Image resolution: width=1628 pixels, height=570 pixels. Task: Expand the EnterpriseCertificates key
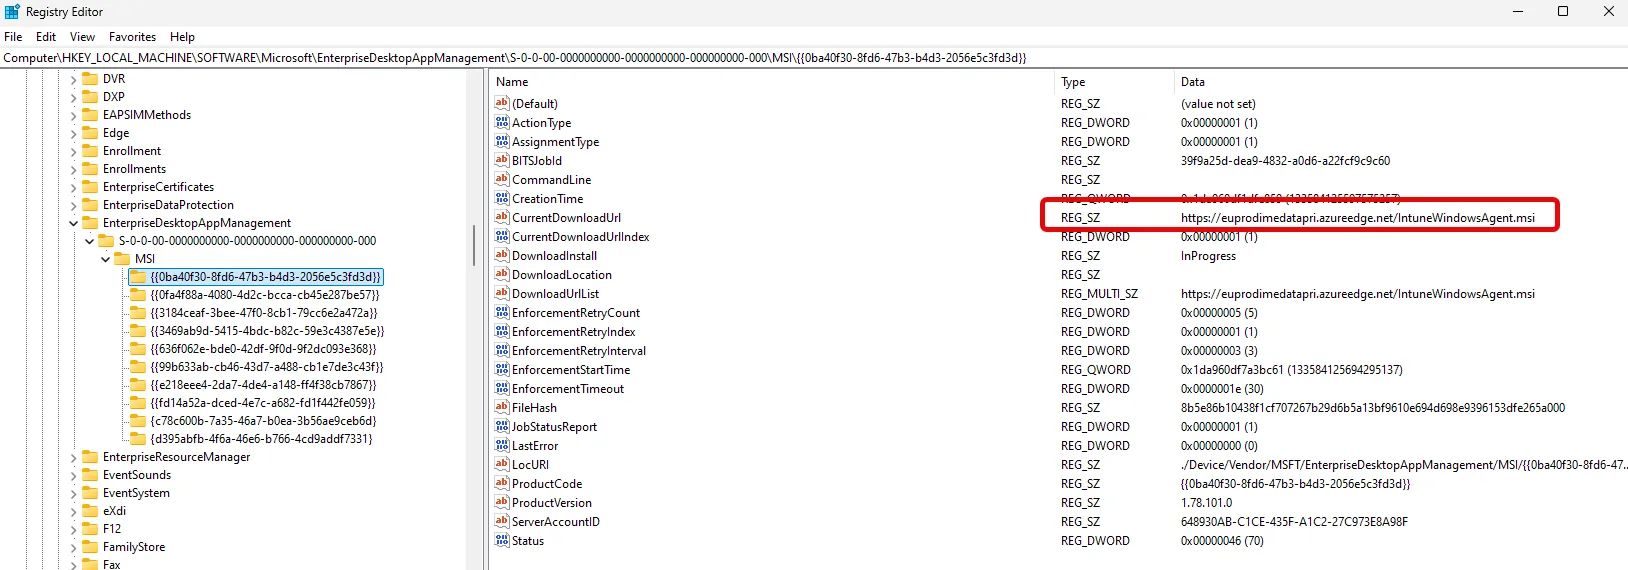(73, 187)
